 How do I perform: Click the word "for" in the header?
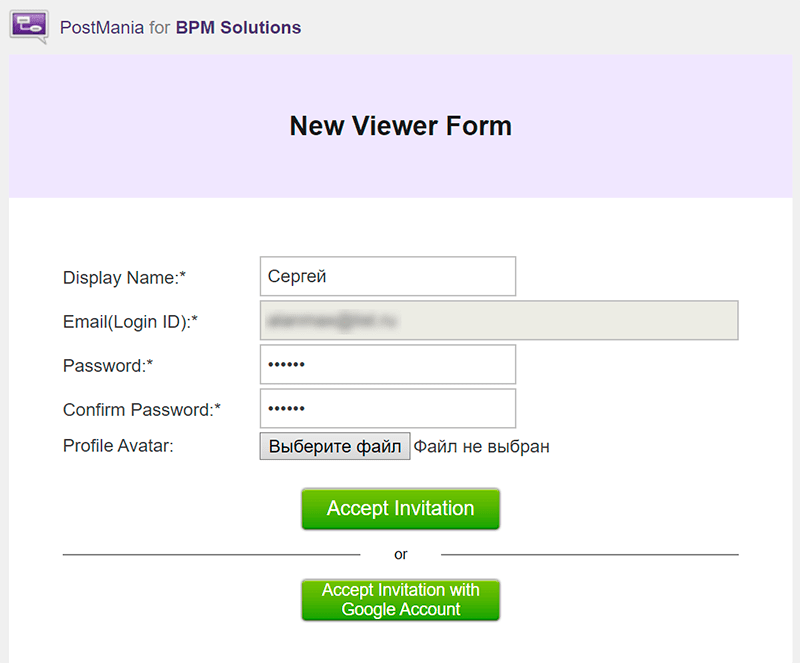(160, 28)
